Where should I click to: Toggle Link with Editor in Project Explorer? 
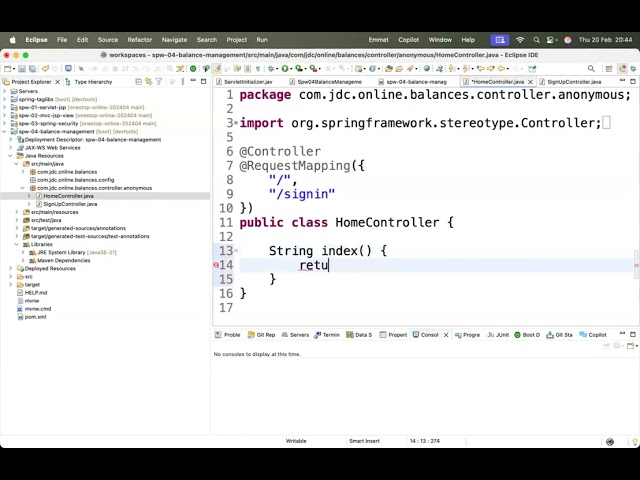pyautogui.click(x=149, y=82)
